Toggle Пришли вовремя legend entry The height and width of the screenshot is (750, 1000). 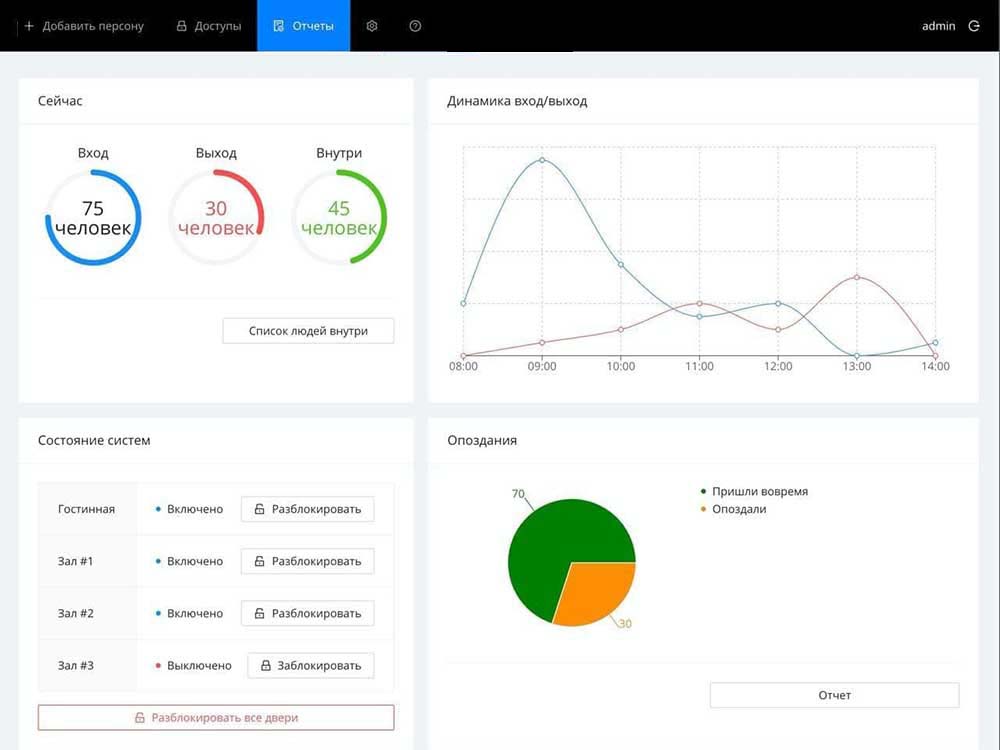tap(754, 492)
